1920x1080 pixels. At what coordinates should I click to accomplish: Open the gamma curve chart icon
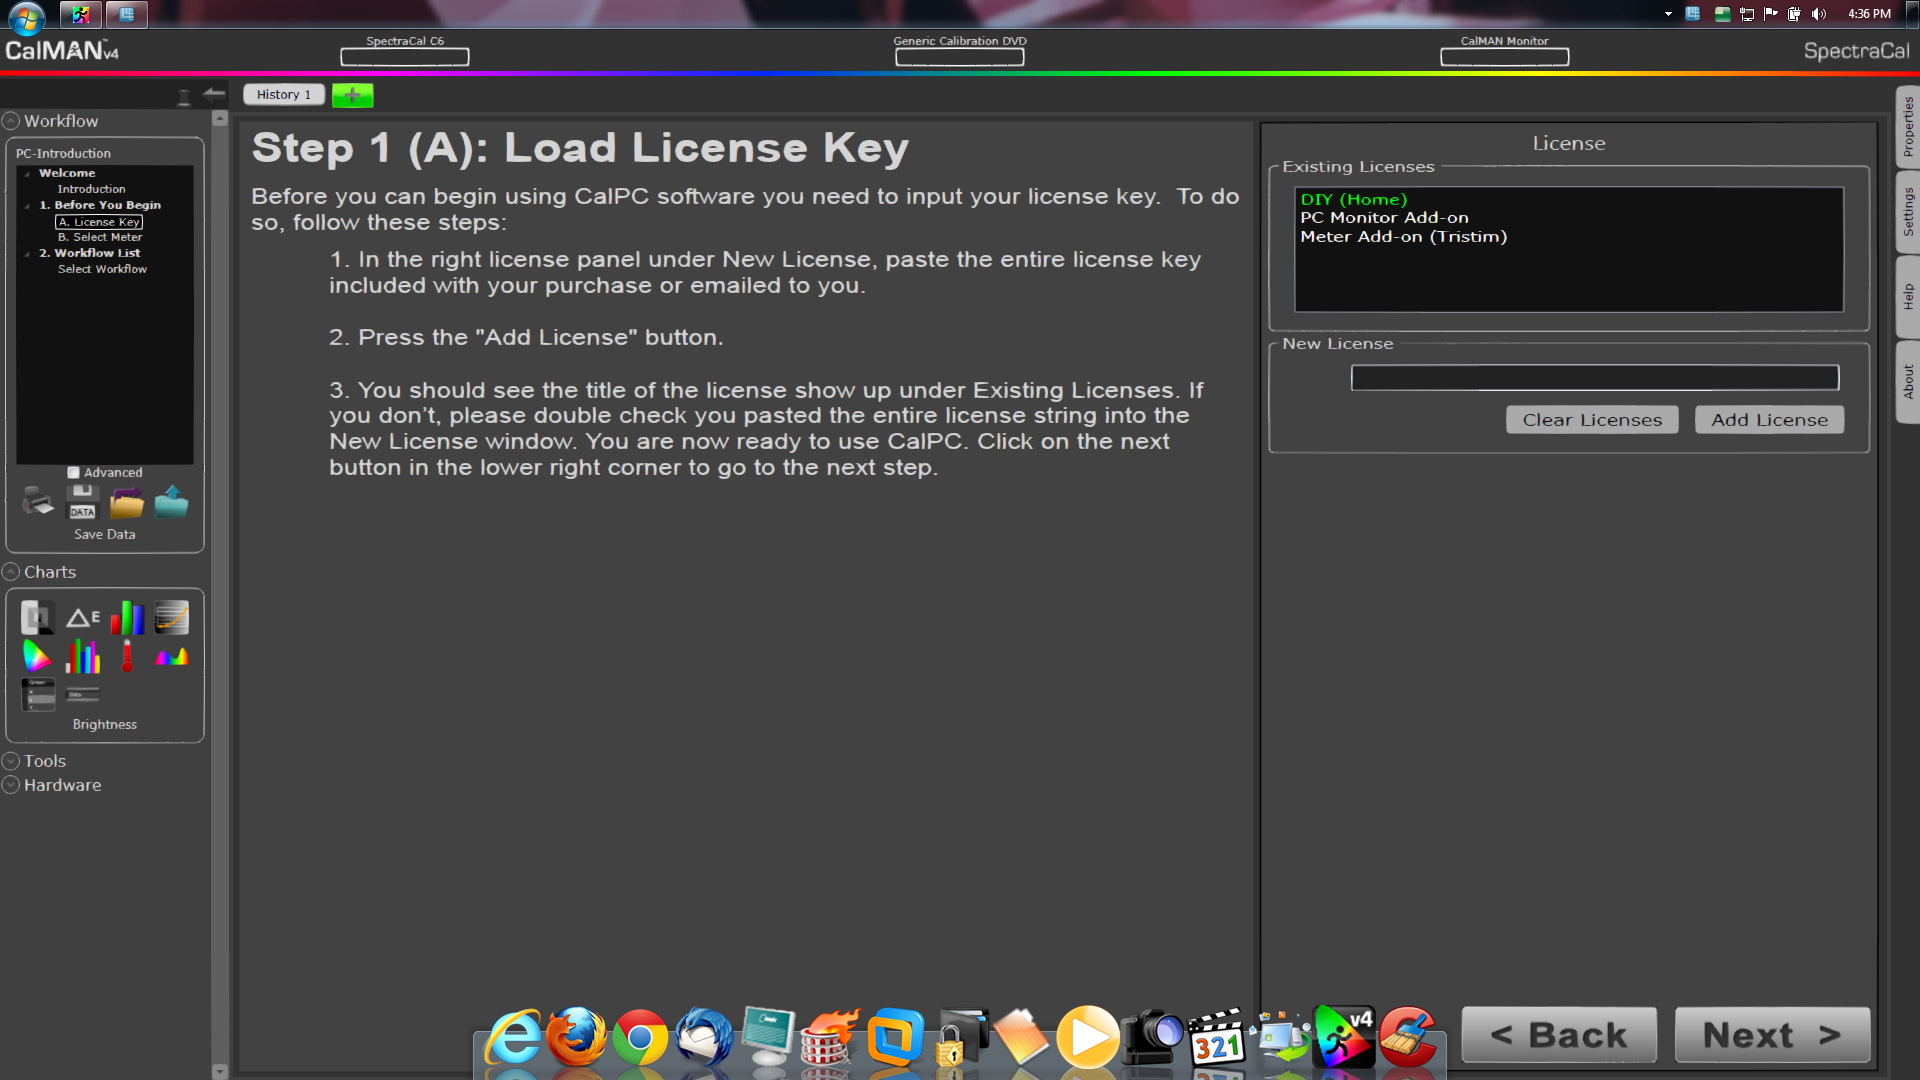(x=171, y=618)
